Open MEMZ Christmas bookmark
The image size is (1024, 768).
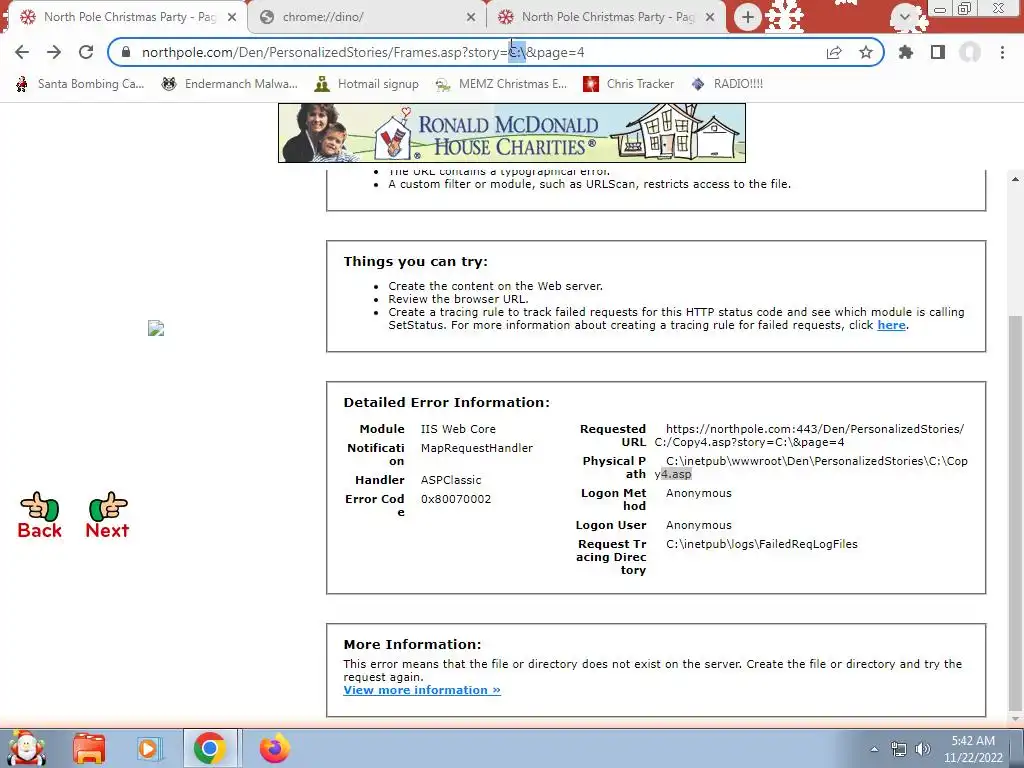(x=501, y=84)
